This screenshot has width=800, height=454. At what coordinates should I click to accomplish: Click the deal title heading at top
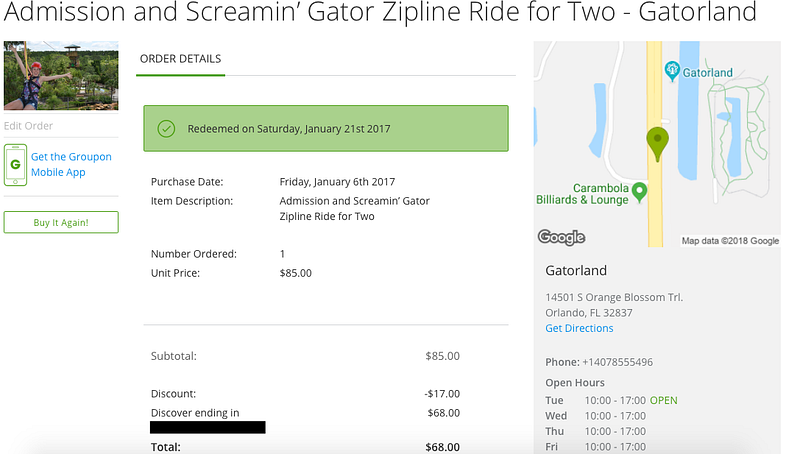click(378, 15)
